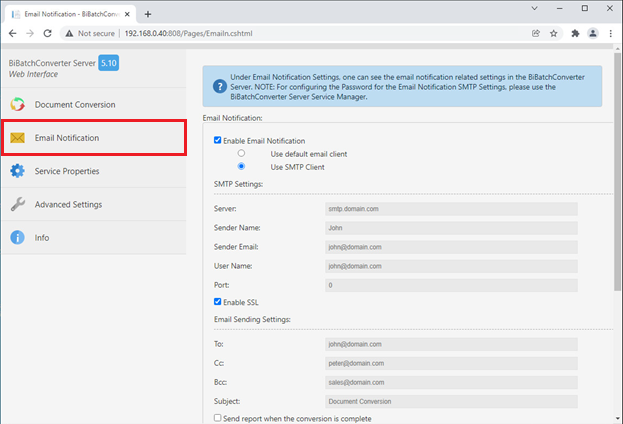The image size is (623, 424).
Task: Click the Info circle icon
Action: [x=17, y=238]
